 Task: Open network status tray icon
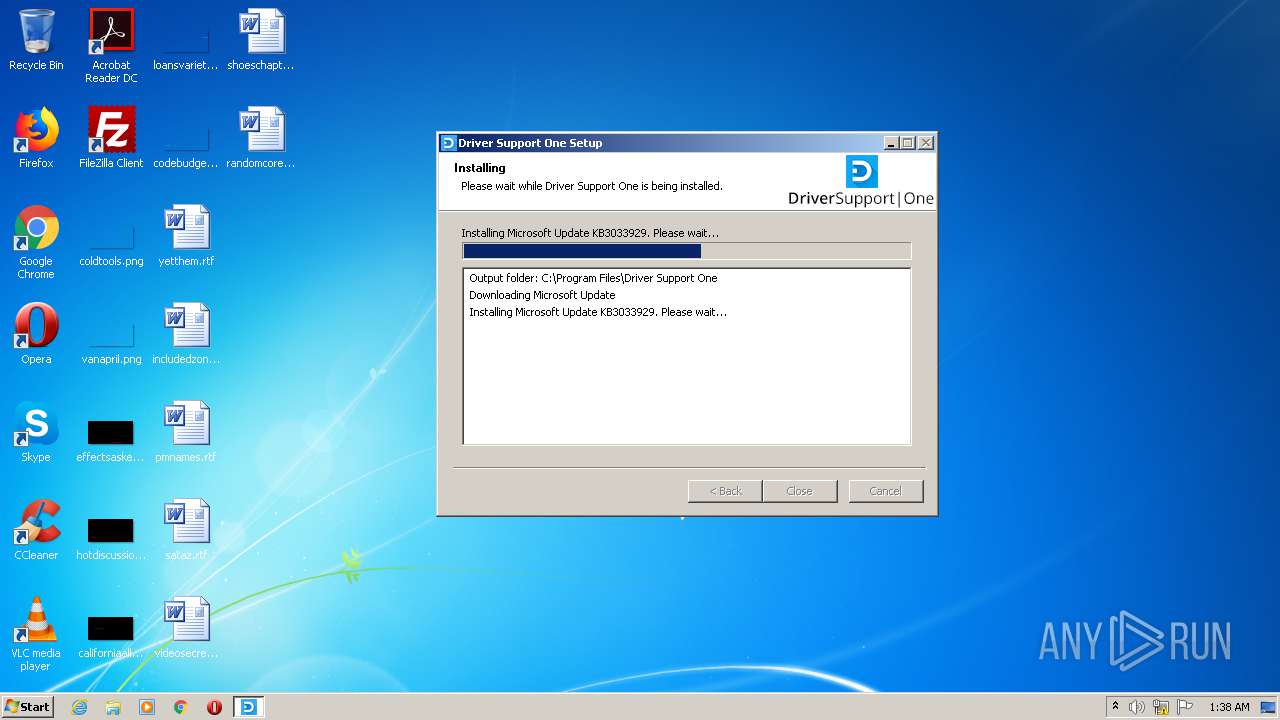tap(1161, 707)
